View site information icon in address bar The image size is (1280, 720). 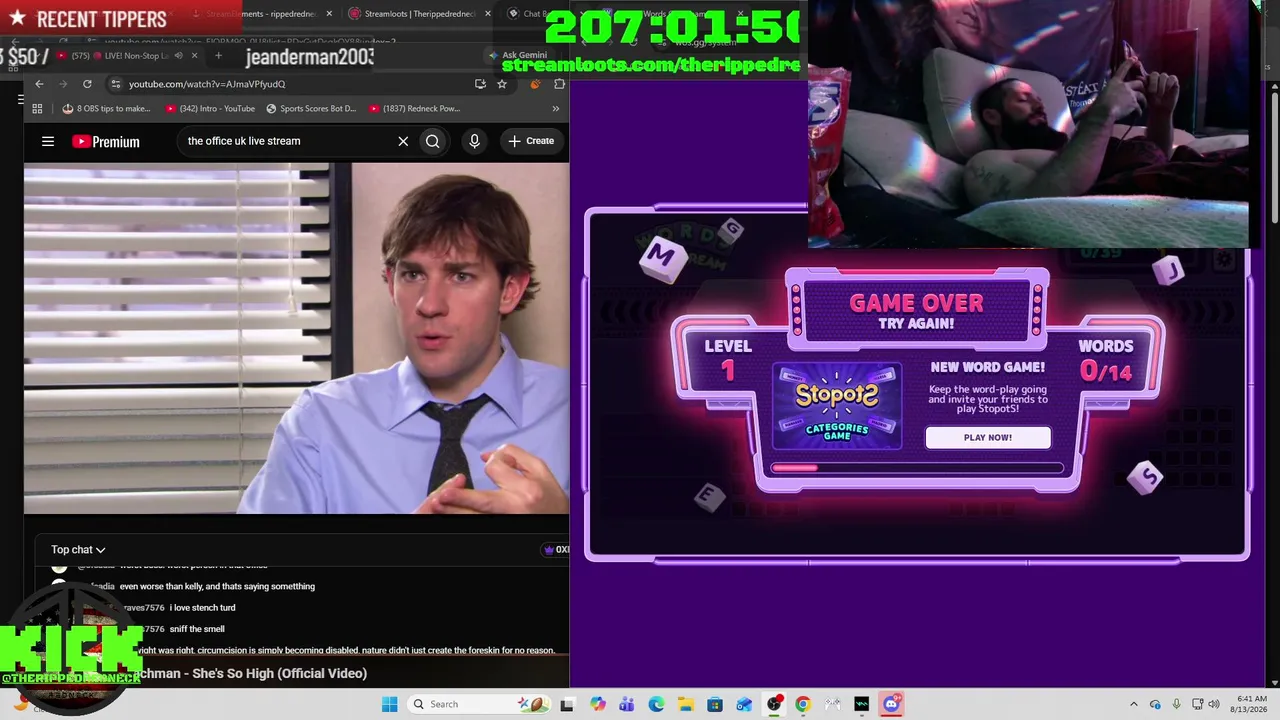[116, 84]
